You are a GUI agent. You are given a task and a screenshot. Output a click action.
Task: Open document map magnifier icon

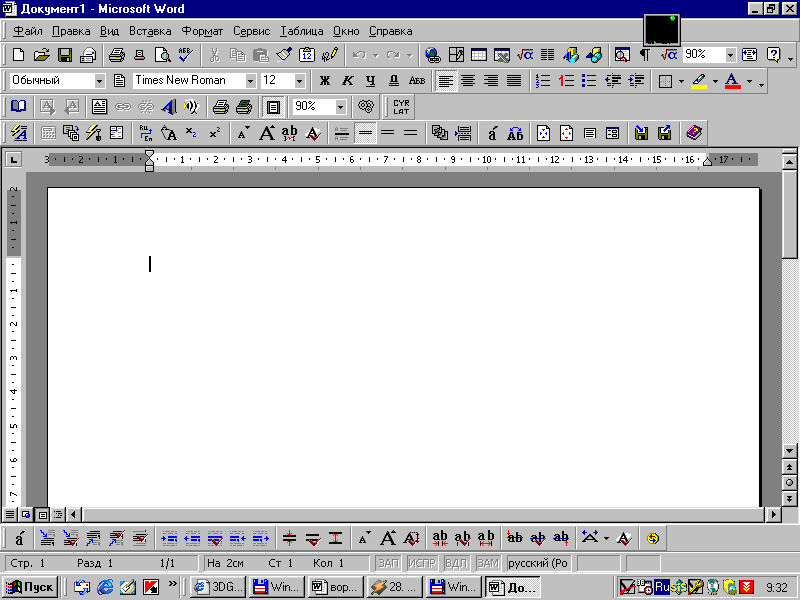(x=622, y=55)
